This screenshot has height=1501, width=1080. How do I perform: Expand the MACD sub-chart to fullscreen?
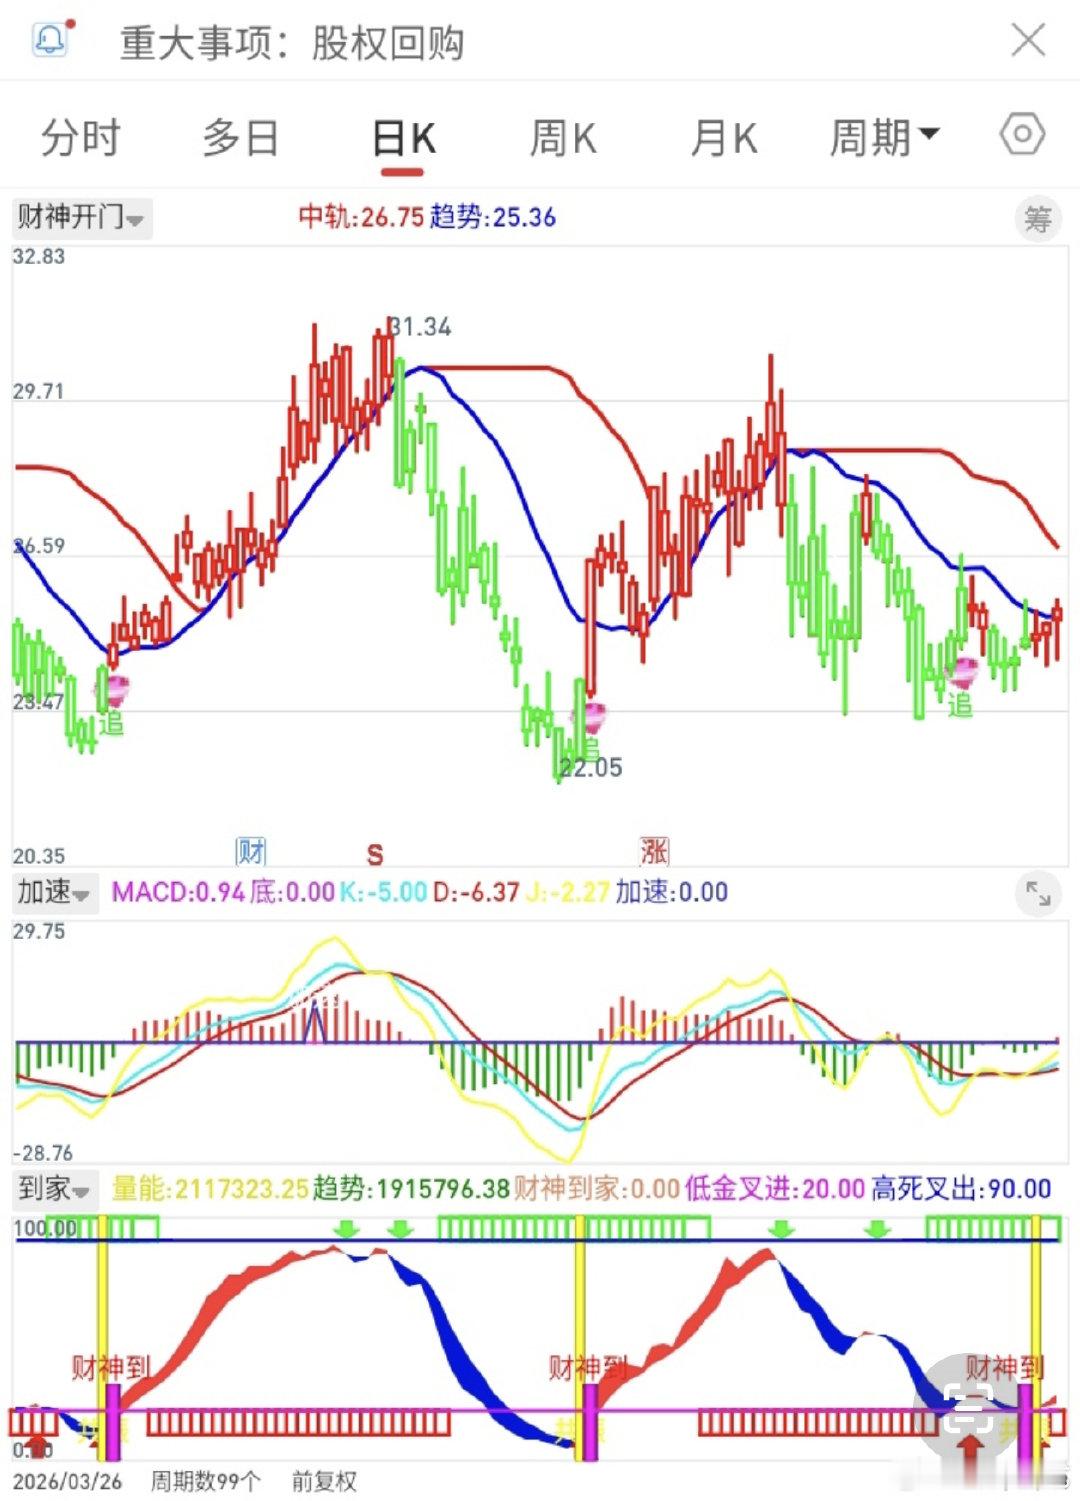click(1038, 893)
